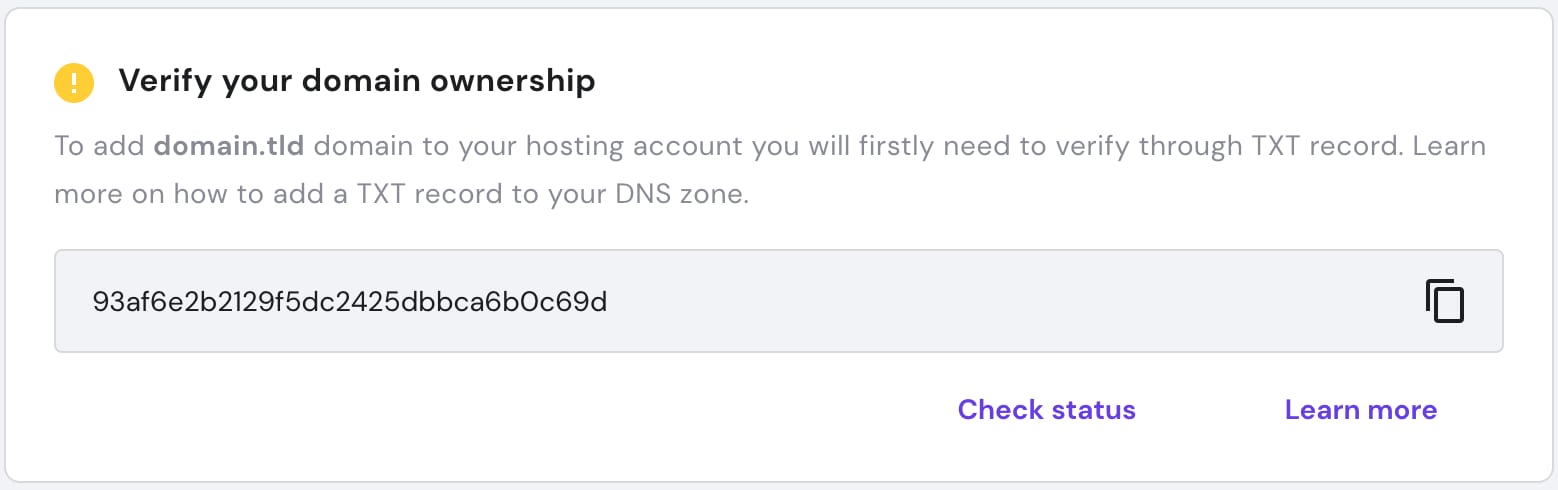Image resolution: width=1558 pixels, height=490 pixels.
Task: Click the verification code string 93af6e2b…
Action: 349,302
